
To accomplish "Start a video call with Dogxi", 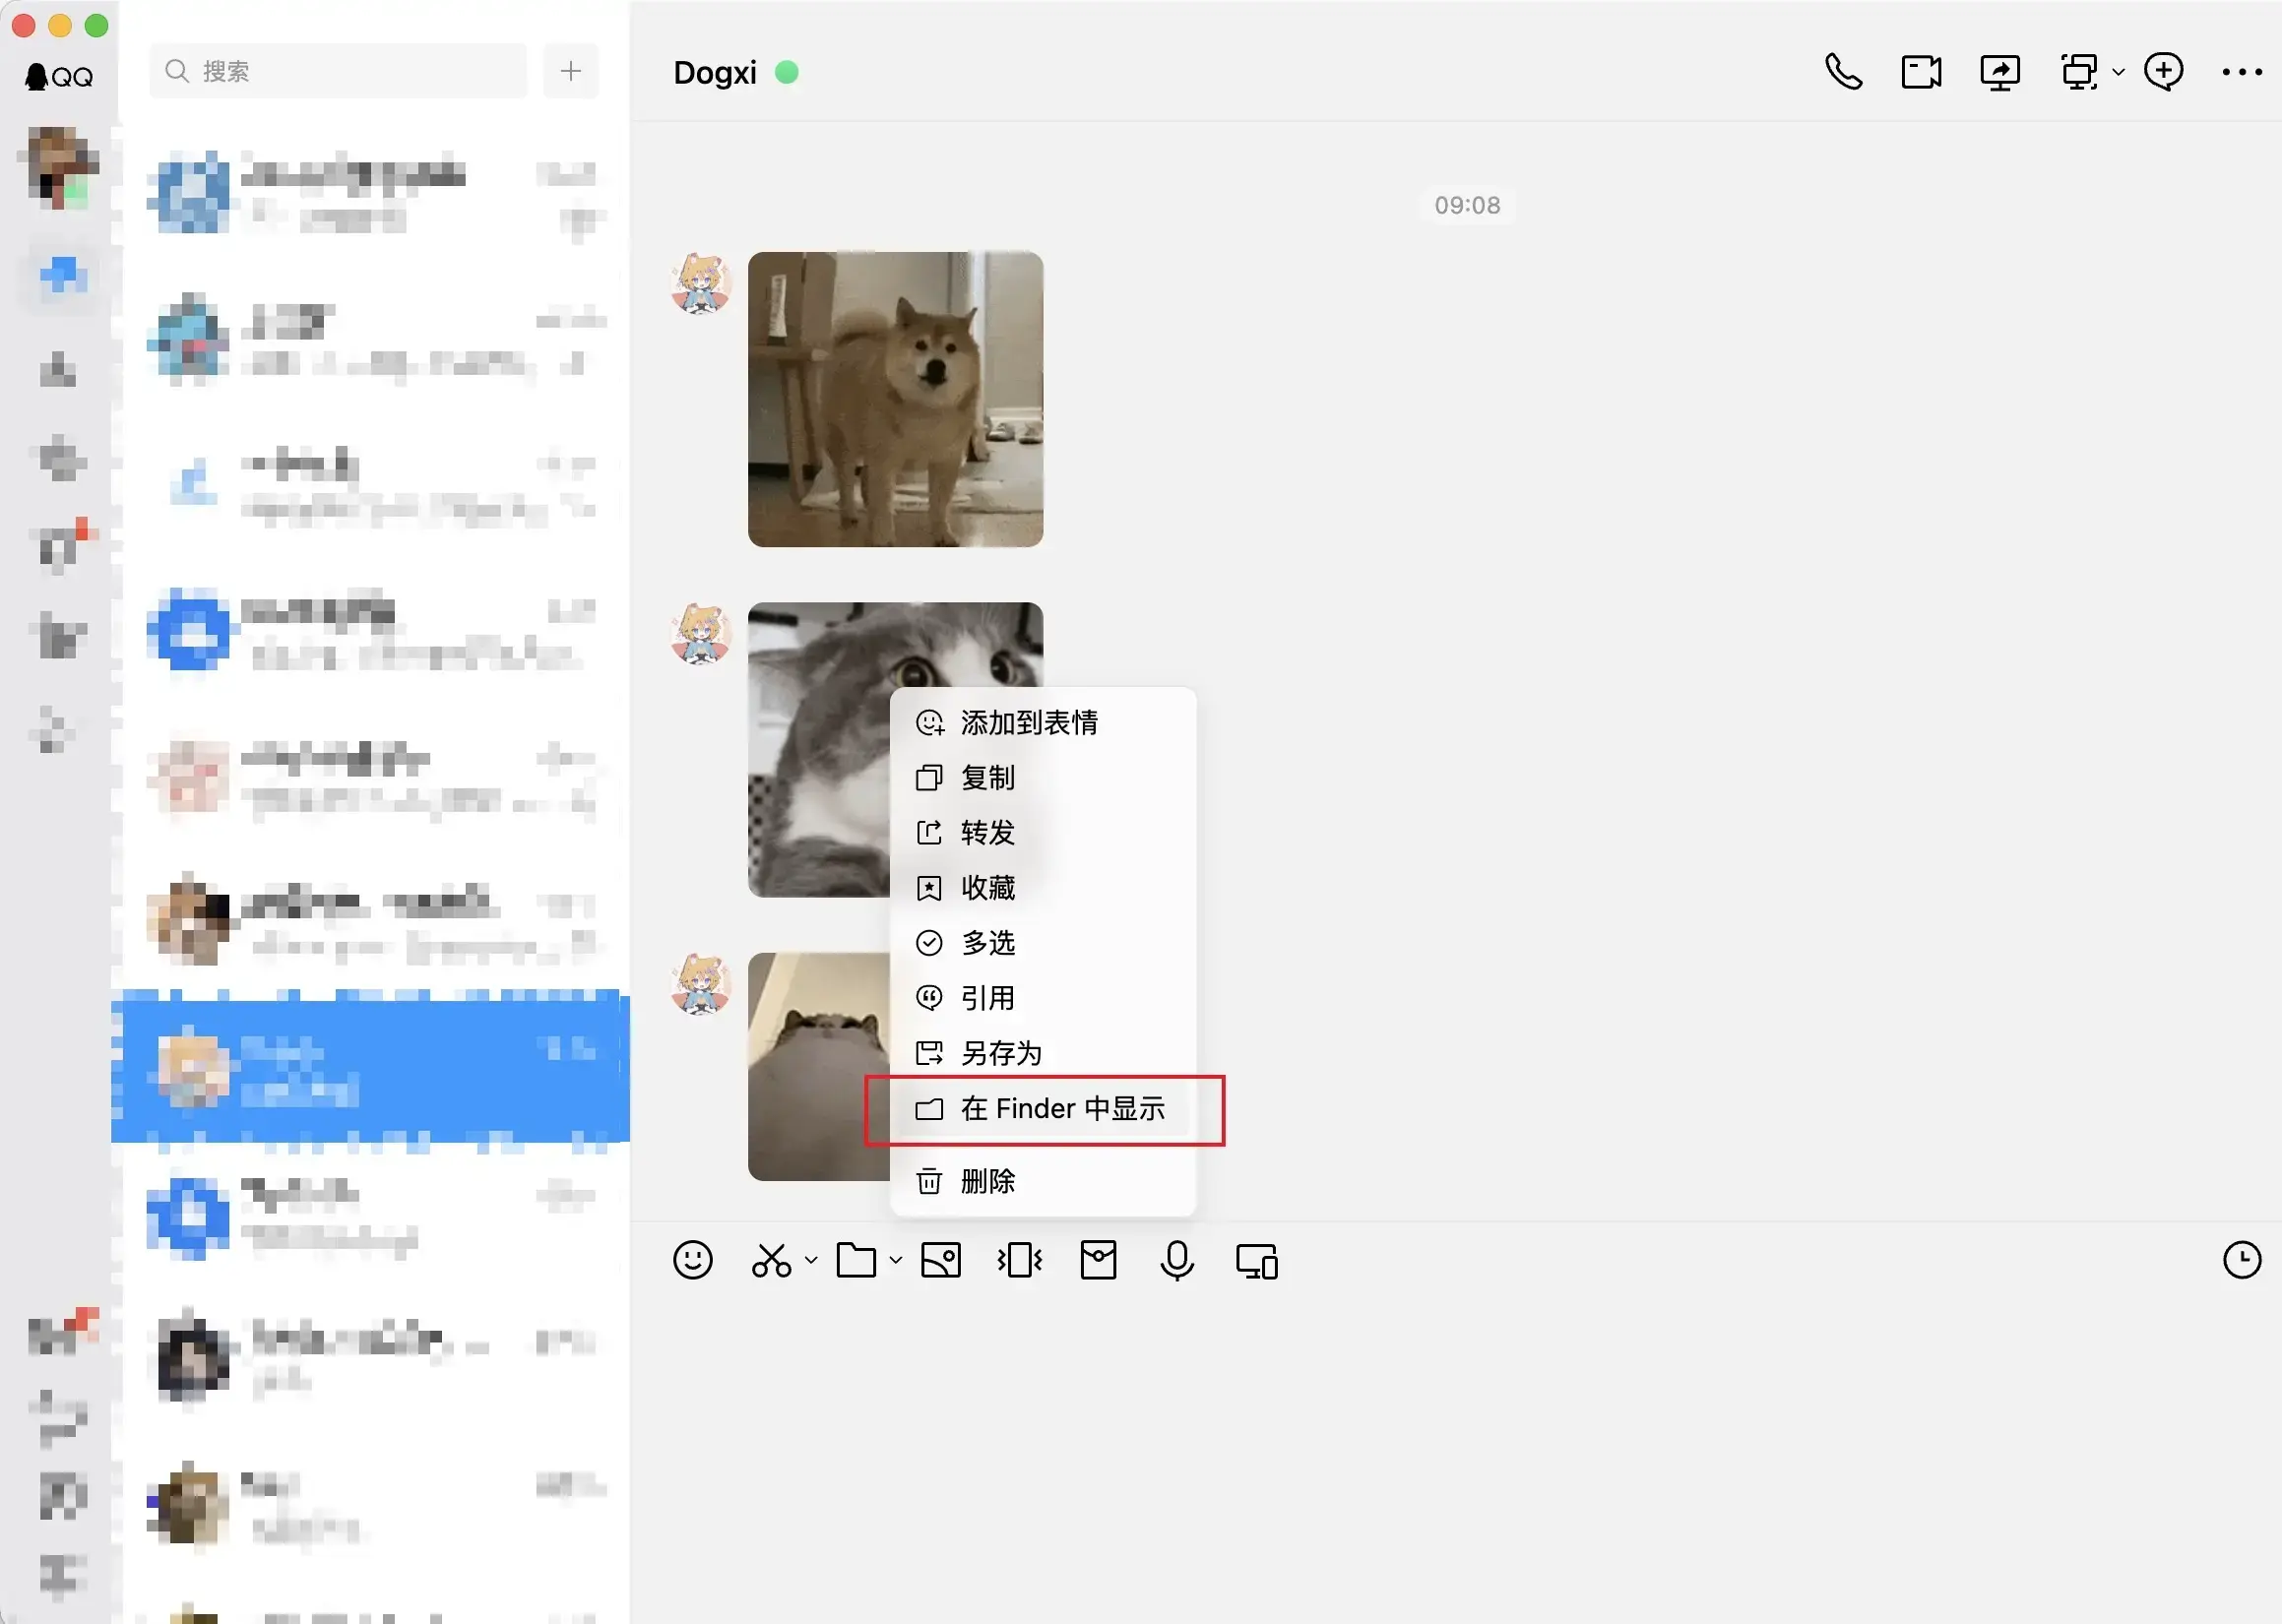I will point(1921,72).
